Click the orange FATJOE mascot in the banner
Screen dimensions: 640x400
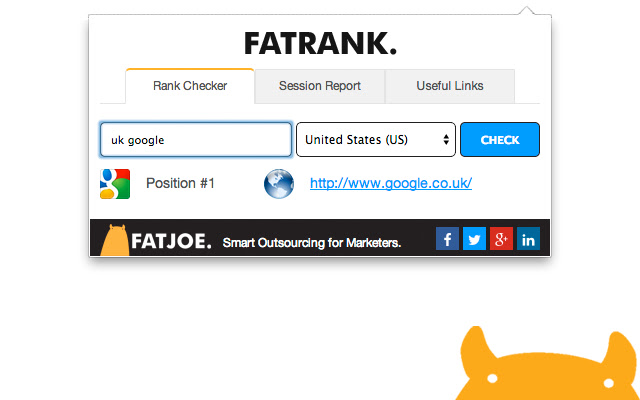point(115,240)
